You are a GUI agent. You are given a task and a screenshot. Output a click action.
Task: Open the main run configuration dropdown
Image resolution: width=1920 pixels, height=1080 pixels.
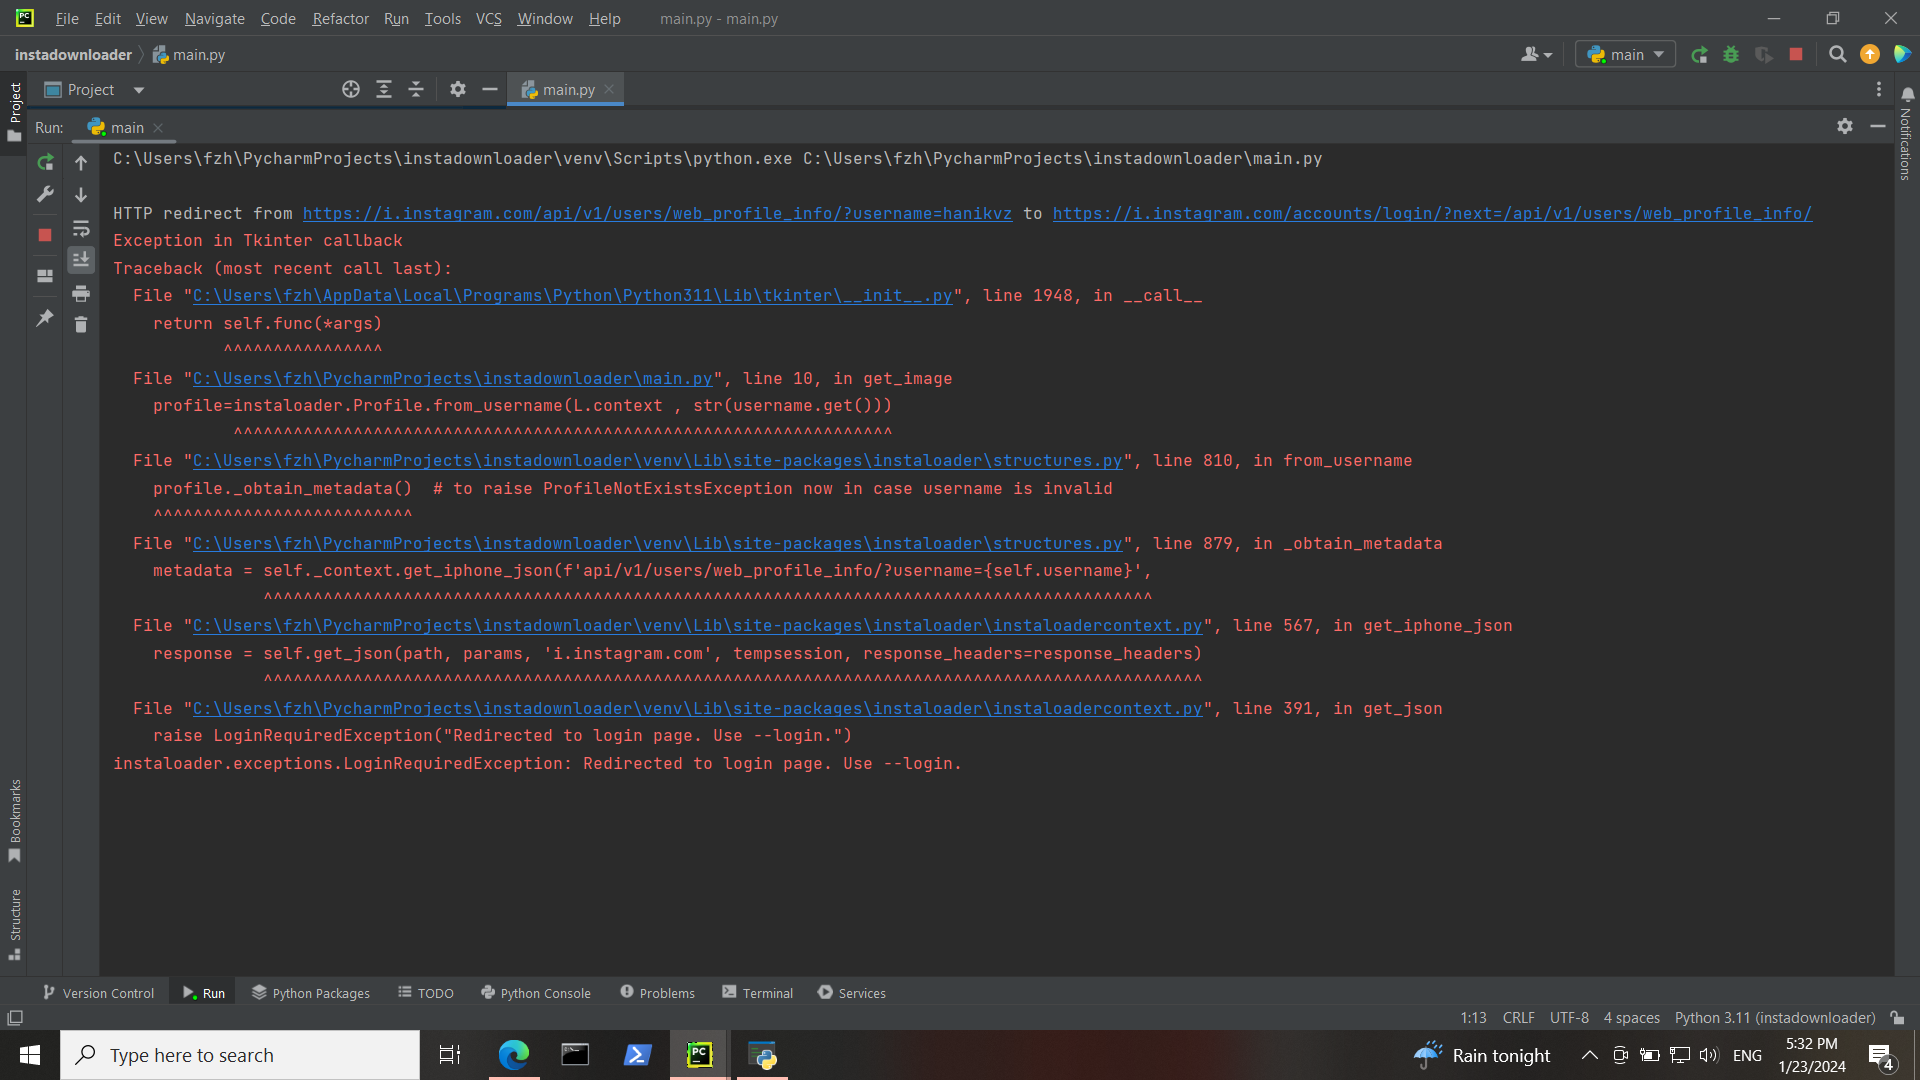(x=1626, y=55)
